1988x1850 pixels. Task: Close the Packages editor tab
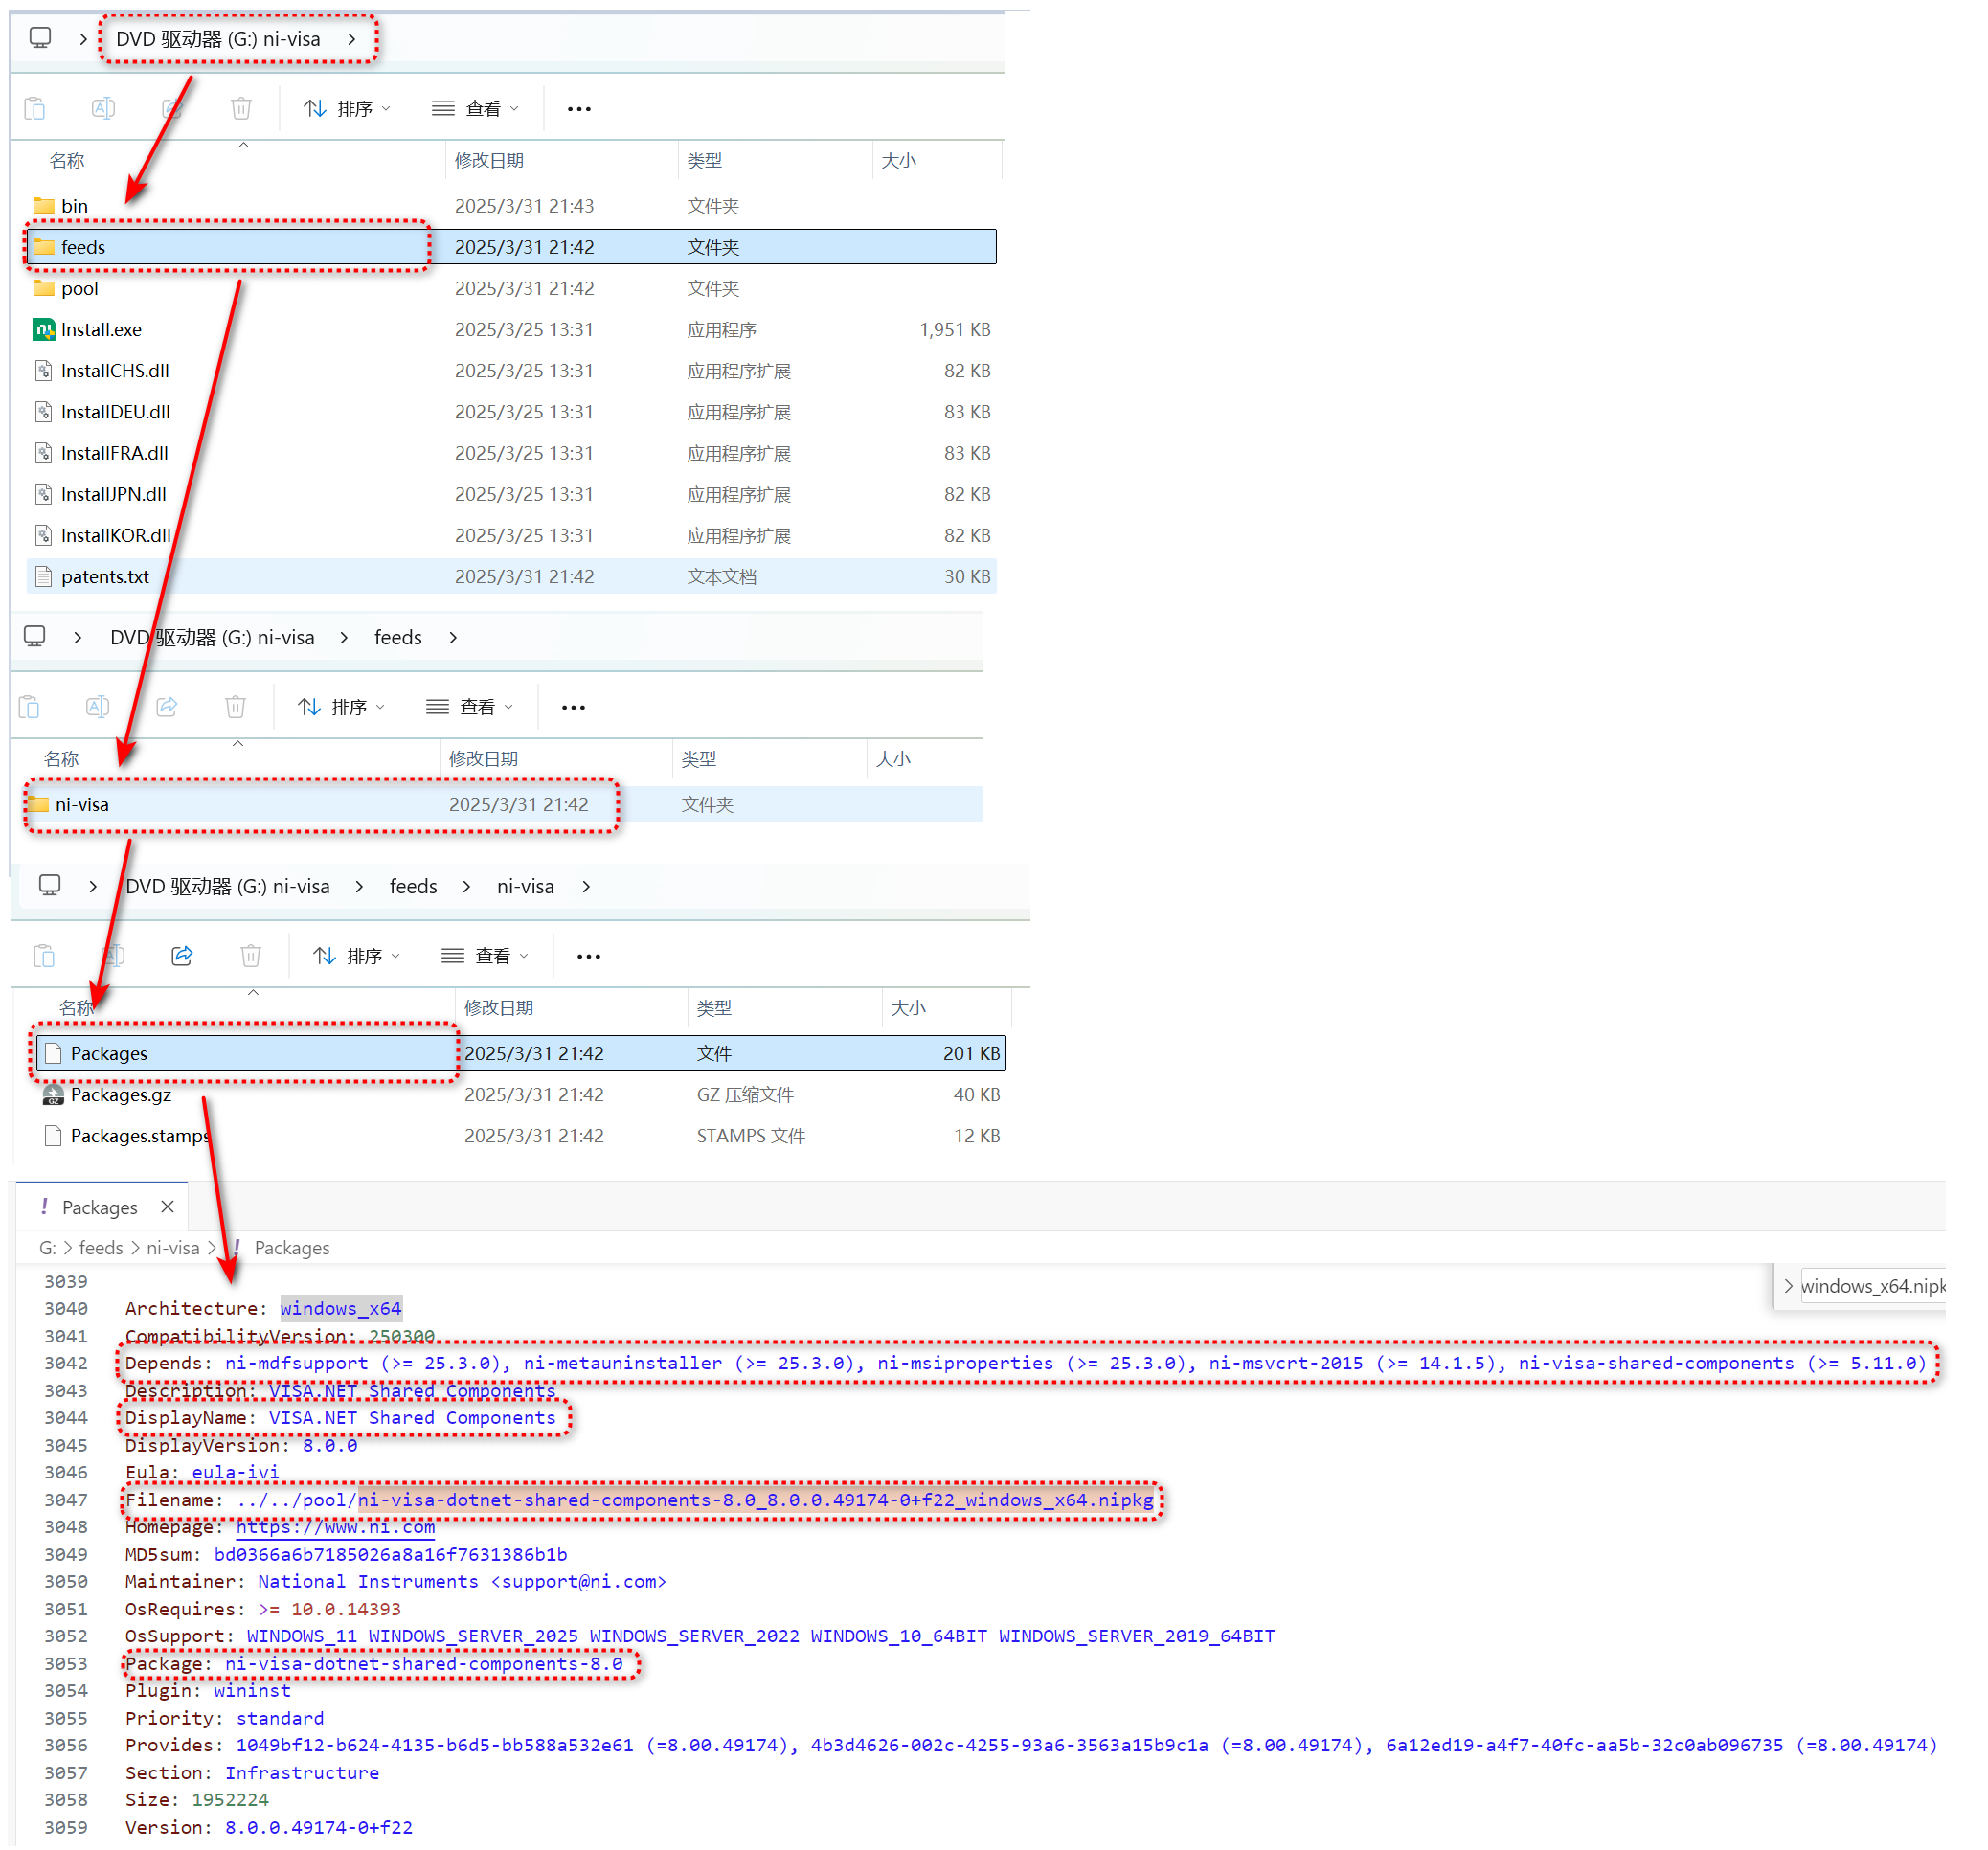click(x=168, y=1207)
